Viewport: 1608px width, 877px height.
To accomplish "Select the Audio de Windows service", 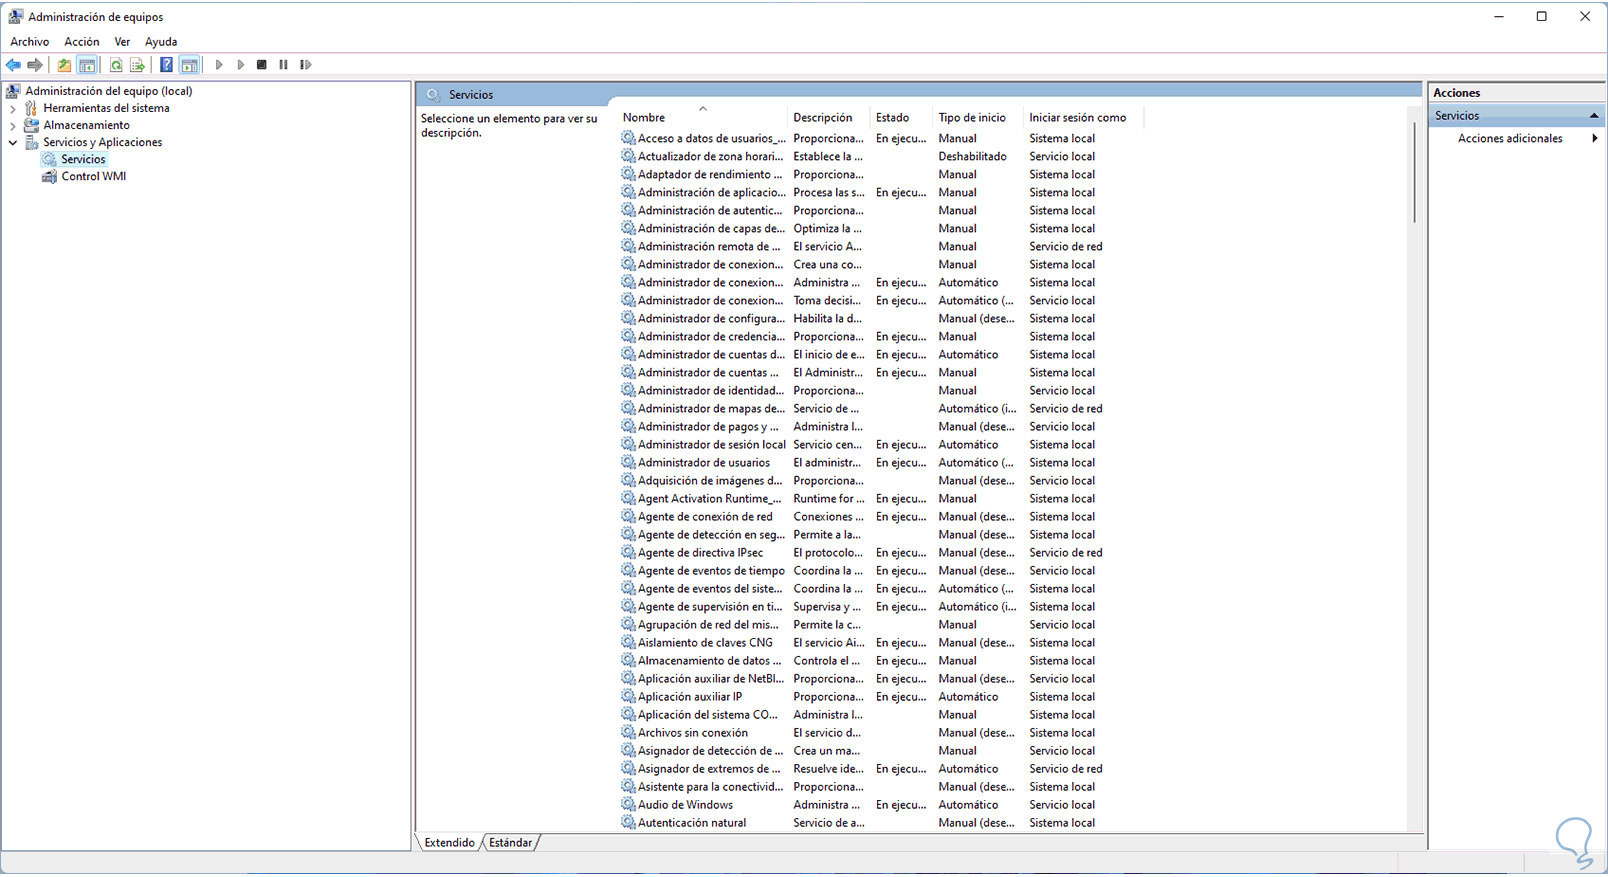I will [x=685, y=805].
